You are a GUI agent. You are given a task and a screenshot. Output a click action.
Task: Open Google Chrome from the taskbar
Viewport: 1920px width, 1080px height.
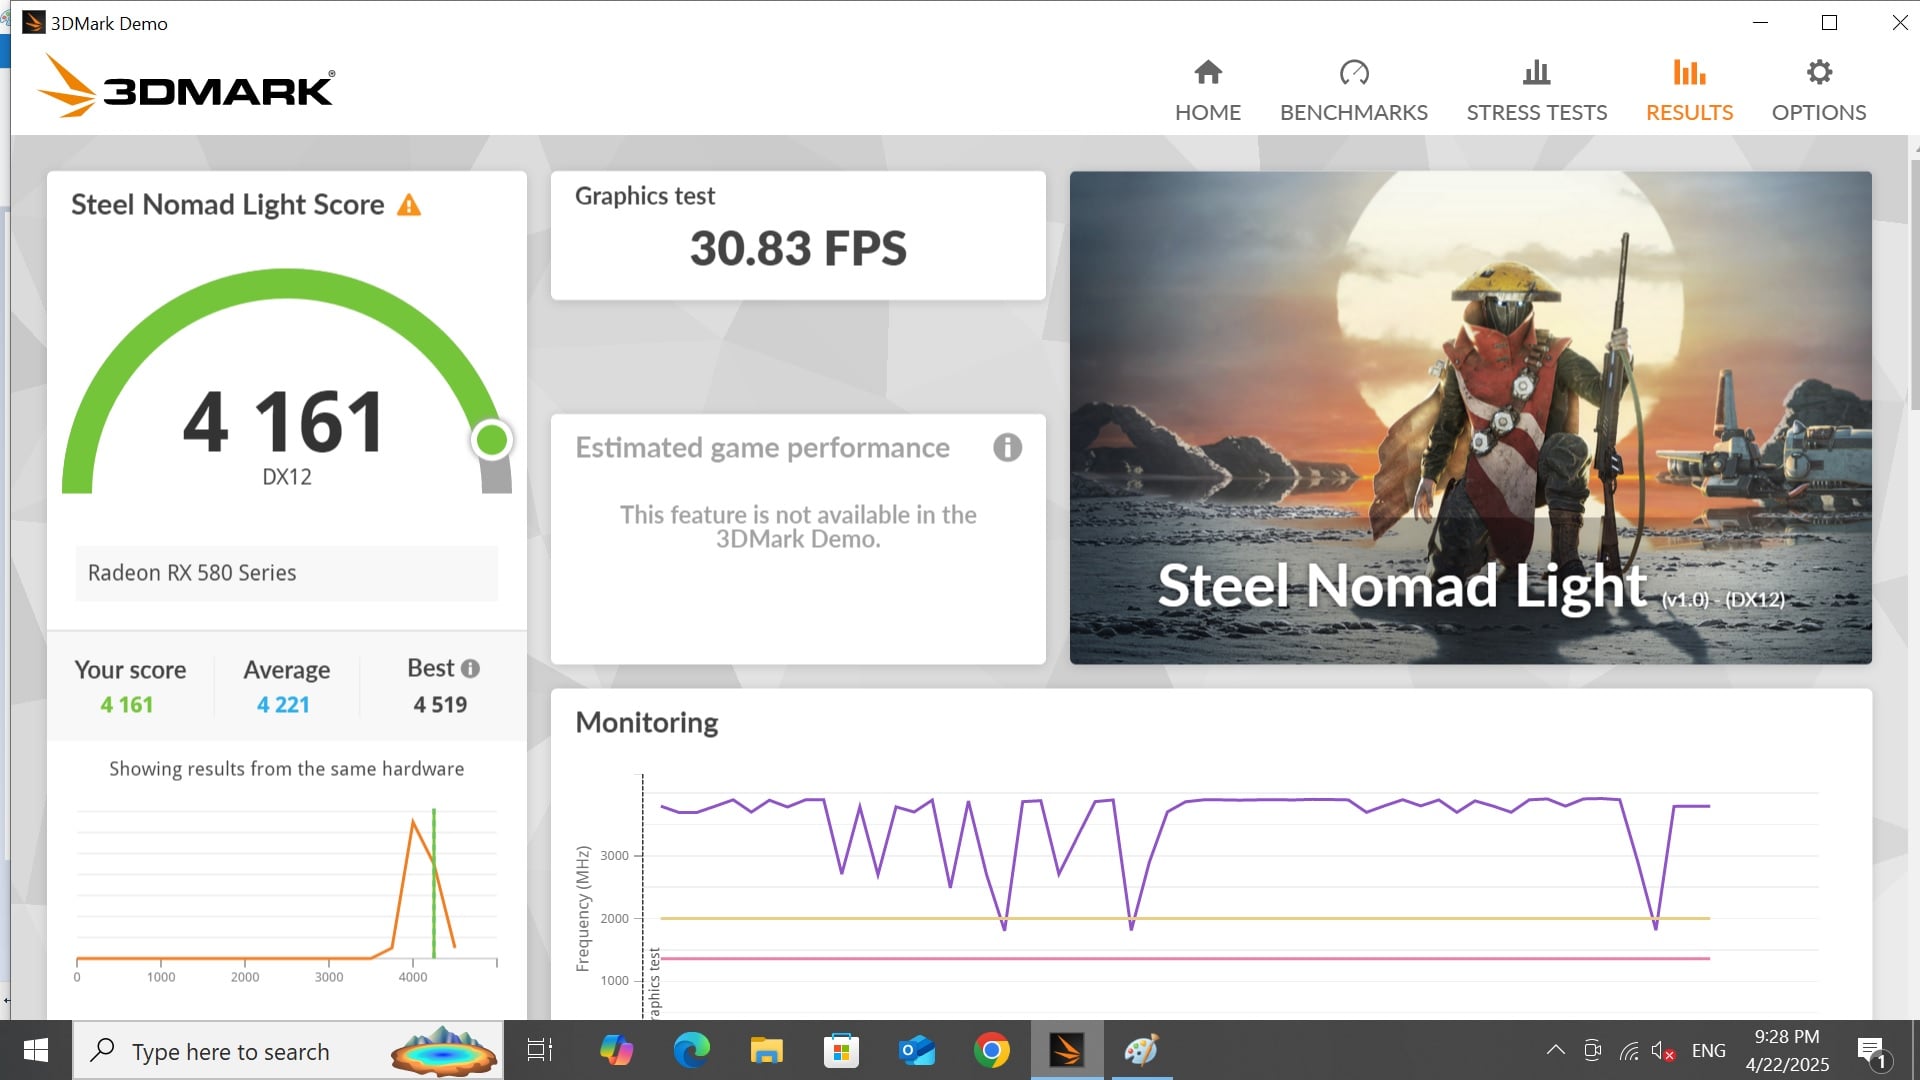(991, 1050)
